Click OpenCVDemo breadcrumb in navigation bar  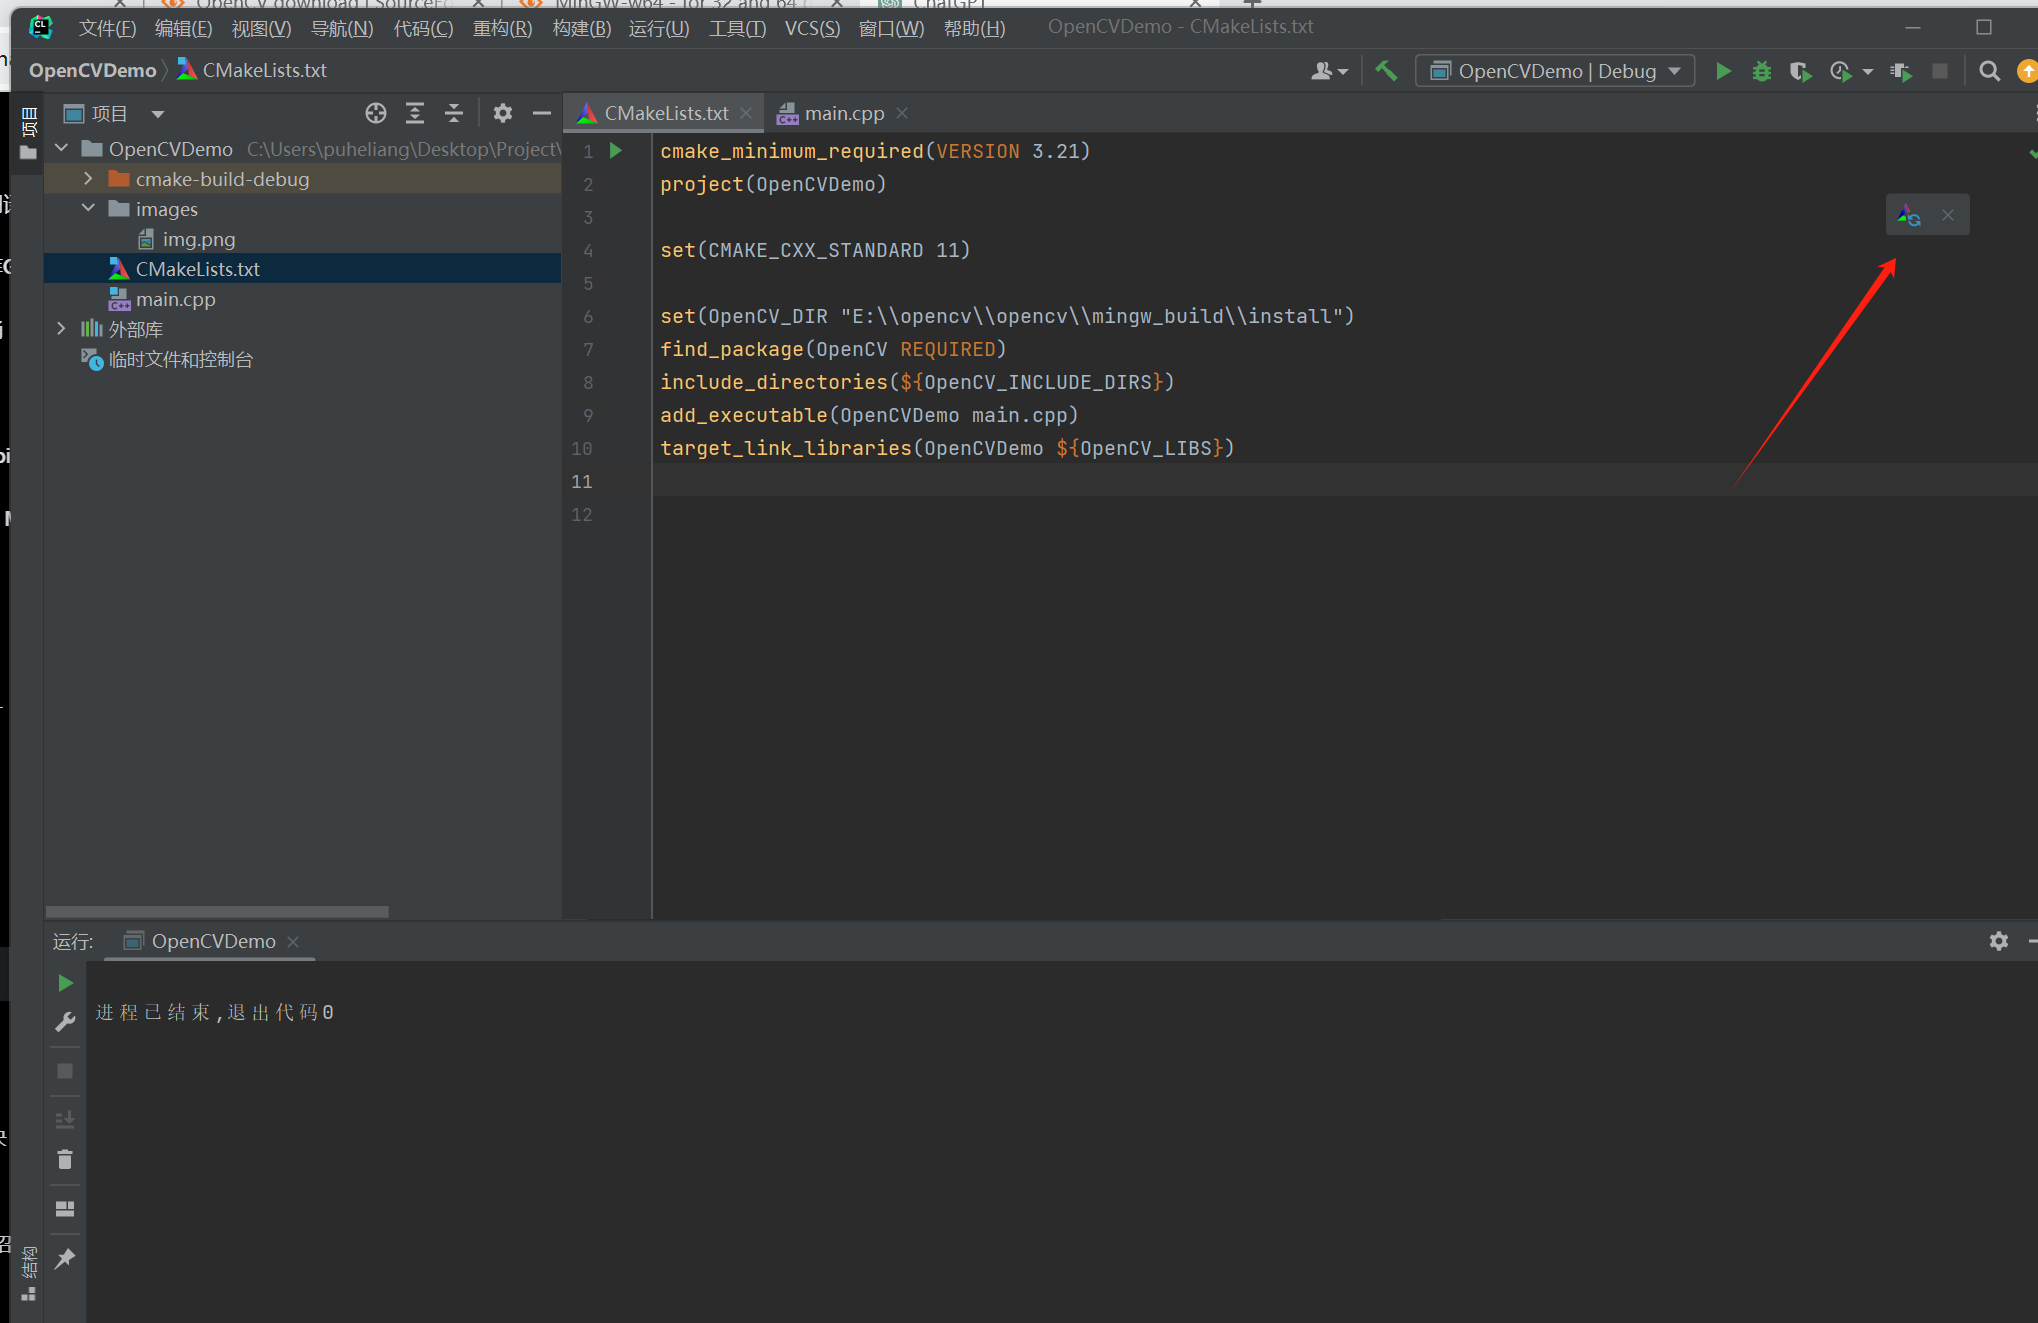pyautogui.click(x=92, y=70)
